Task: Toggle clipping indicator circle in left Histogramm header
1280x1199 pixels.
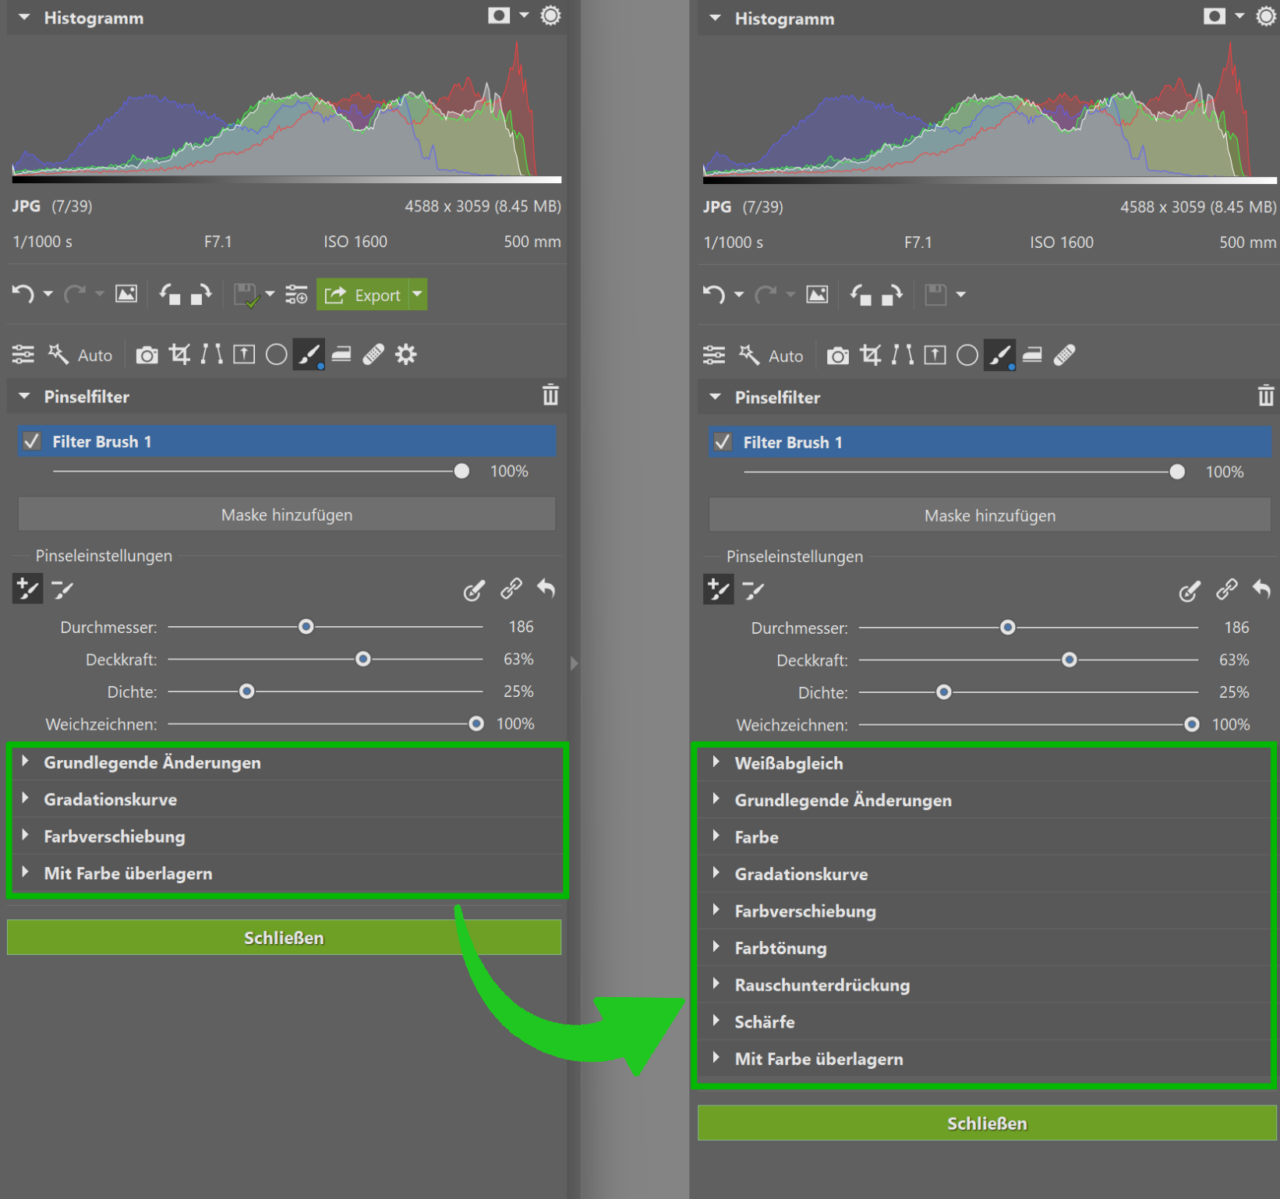Action: 551,15
